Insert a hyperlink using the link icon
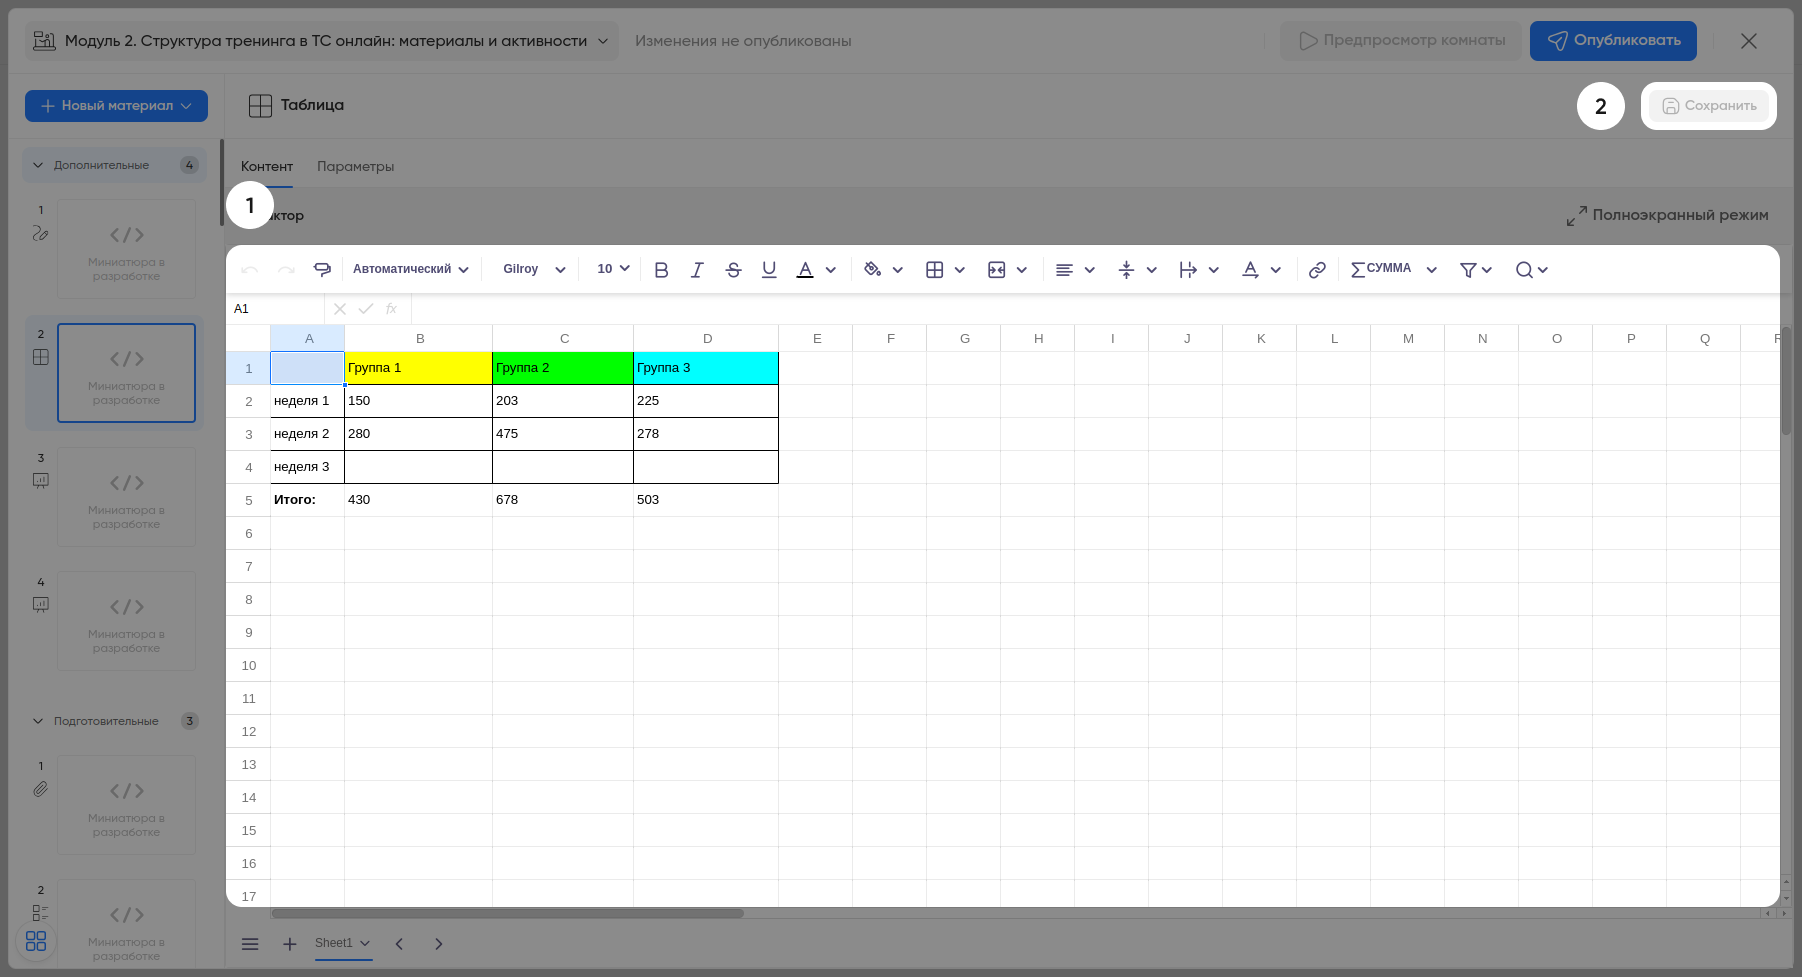1802x977 pixels. (1317, 270)
